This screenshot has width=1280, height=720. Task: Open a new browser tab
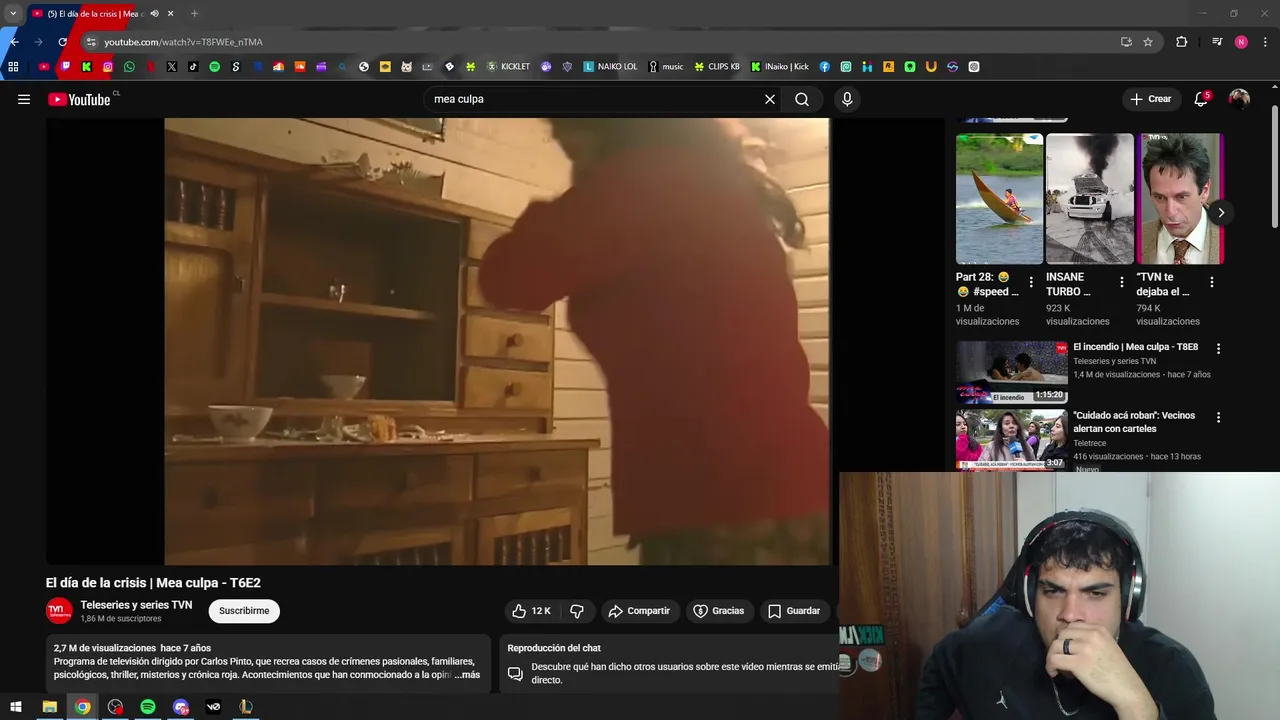pyautogui.click(x=194, y=14)
